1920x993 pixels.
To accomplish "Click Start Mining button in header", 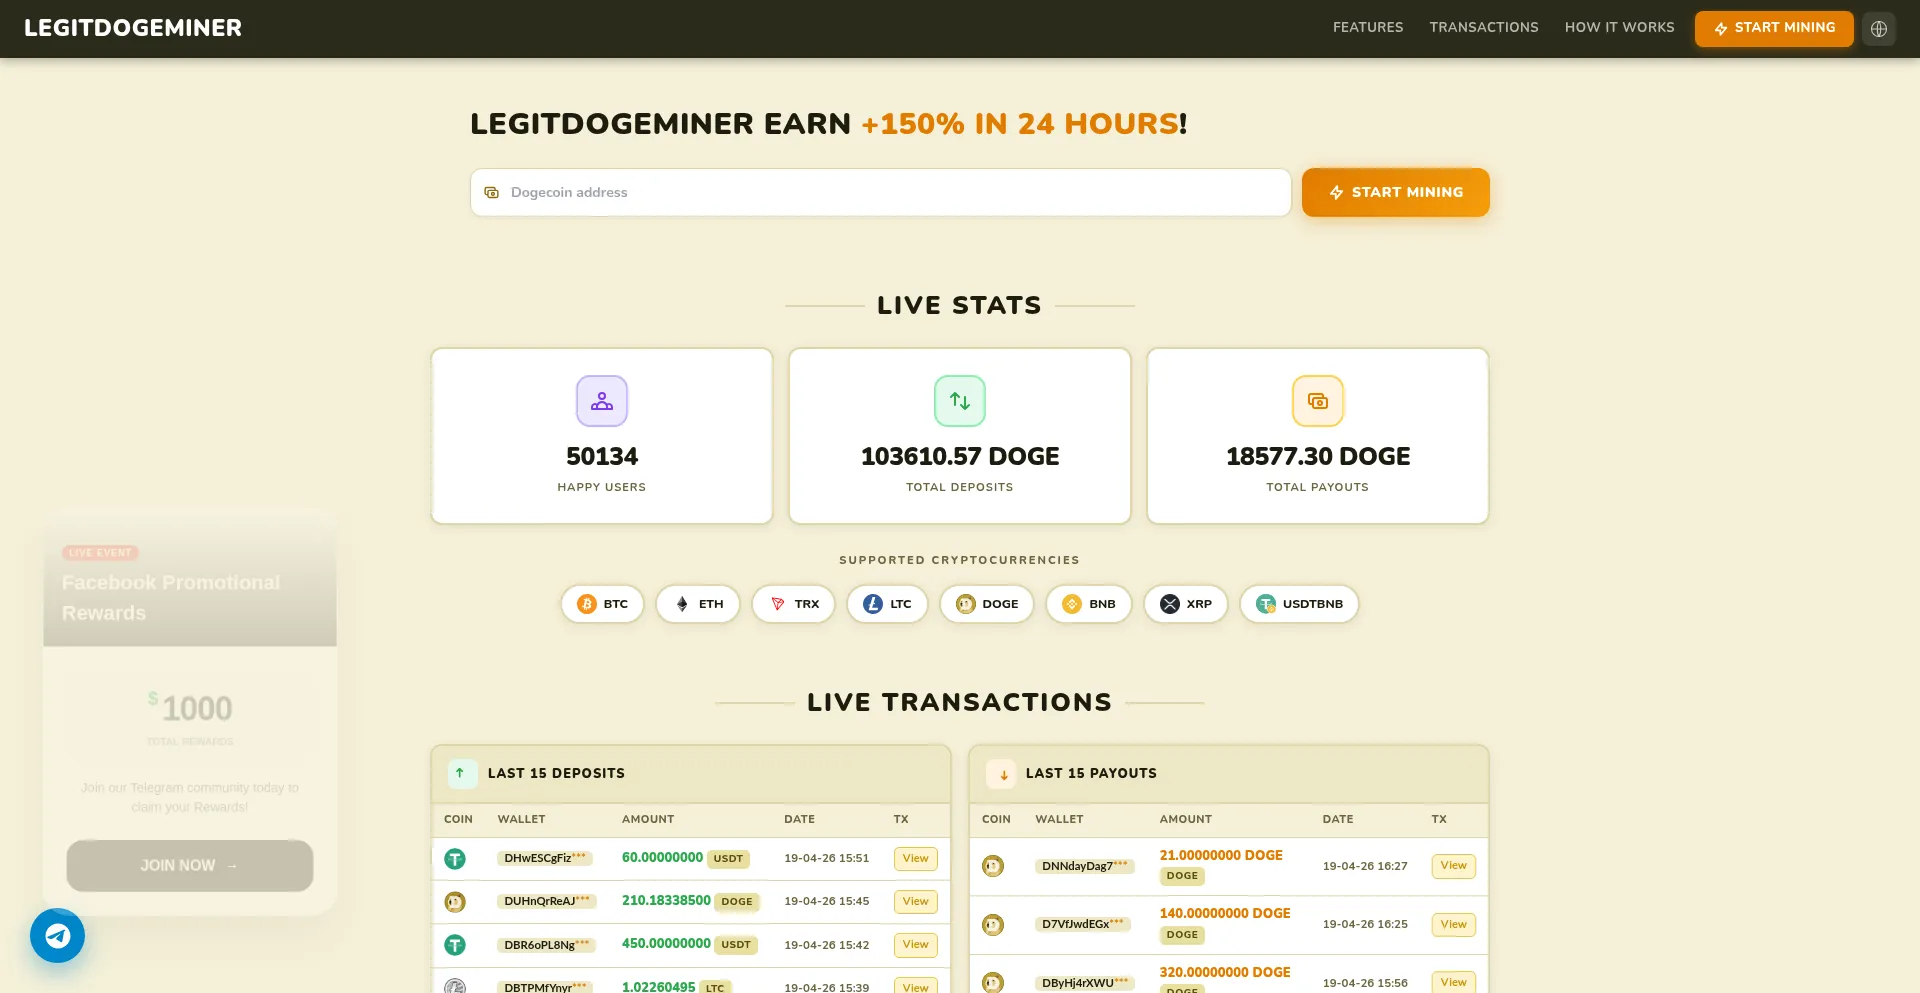I will pyautogui.click(x=1774, y=28).
